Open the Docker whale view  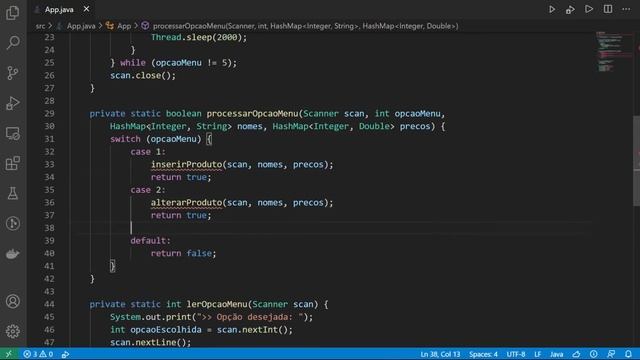[13, 254]
